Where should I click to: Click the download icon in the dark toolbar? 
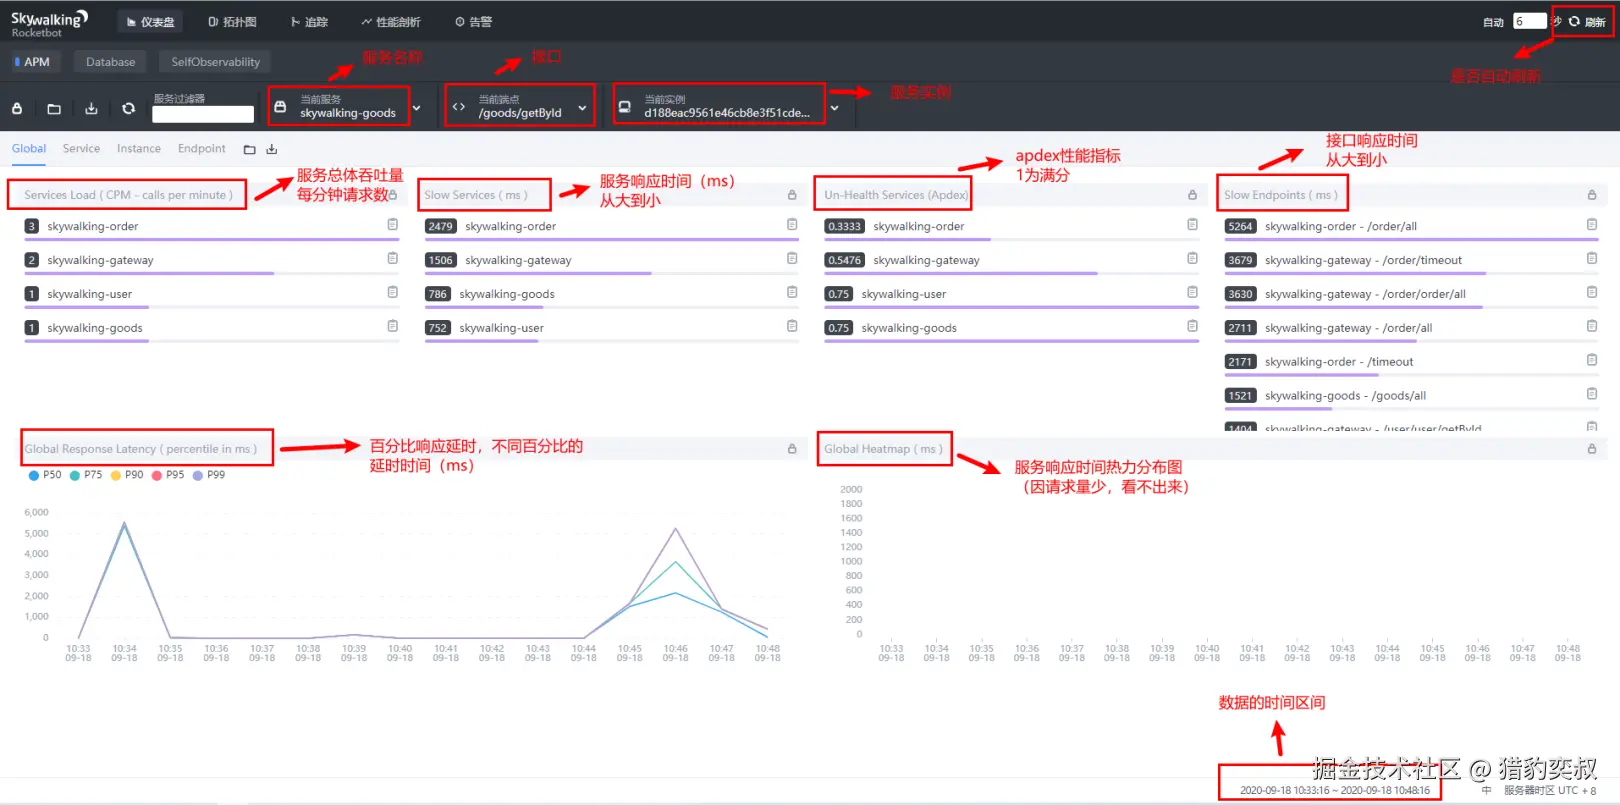click(x=91, y=108)
